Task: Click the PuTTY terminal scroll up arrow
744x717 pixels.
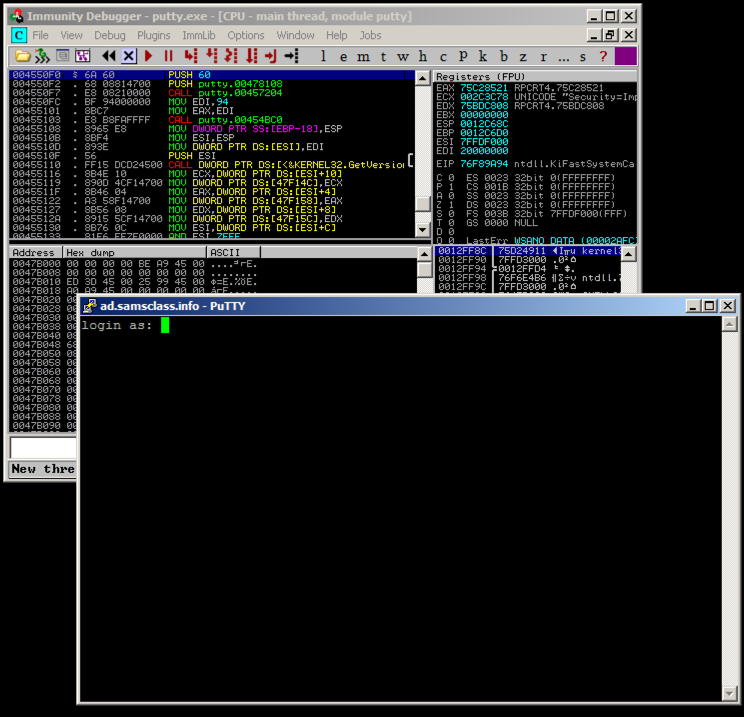Action: 729,325
